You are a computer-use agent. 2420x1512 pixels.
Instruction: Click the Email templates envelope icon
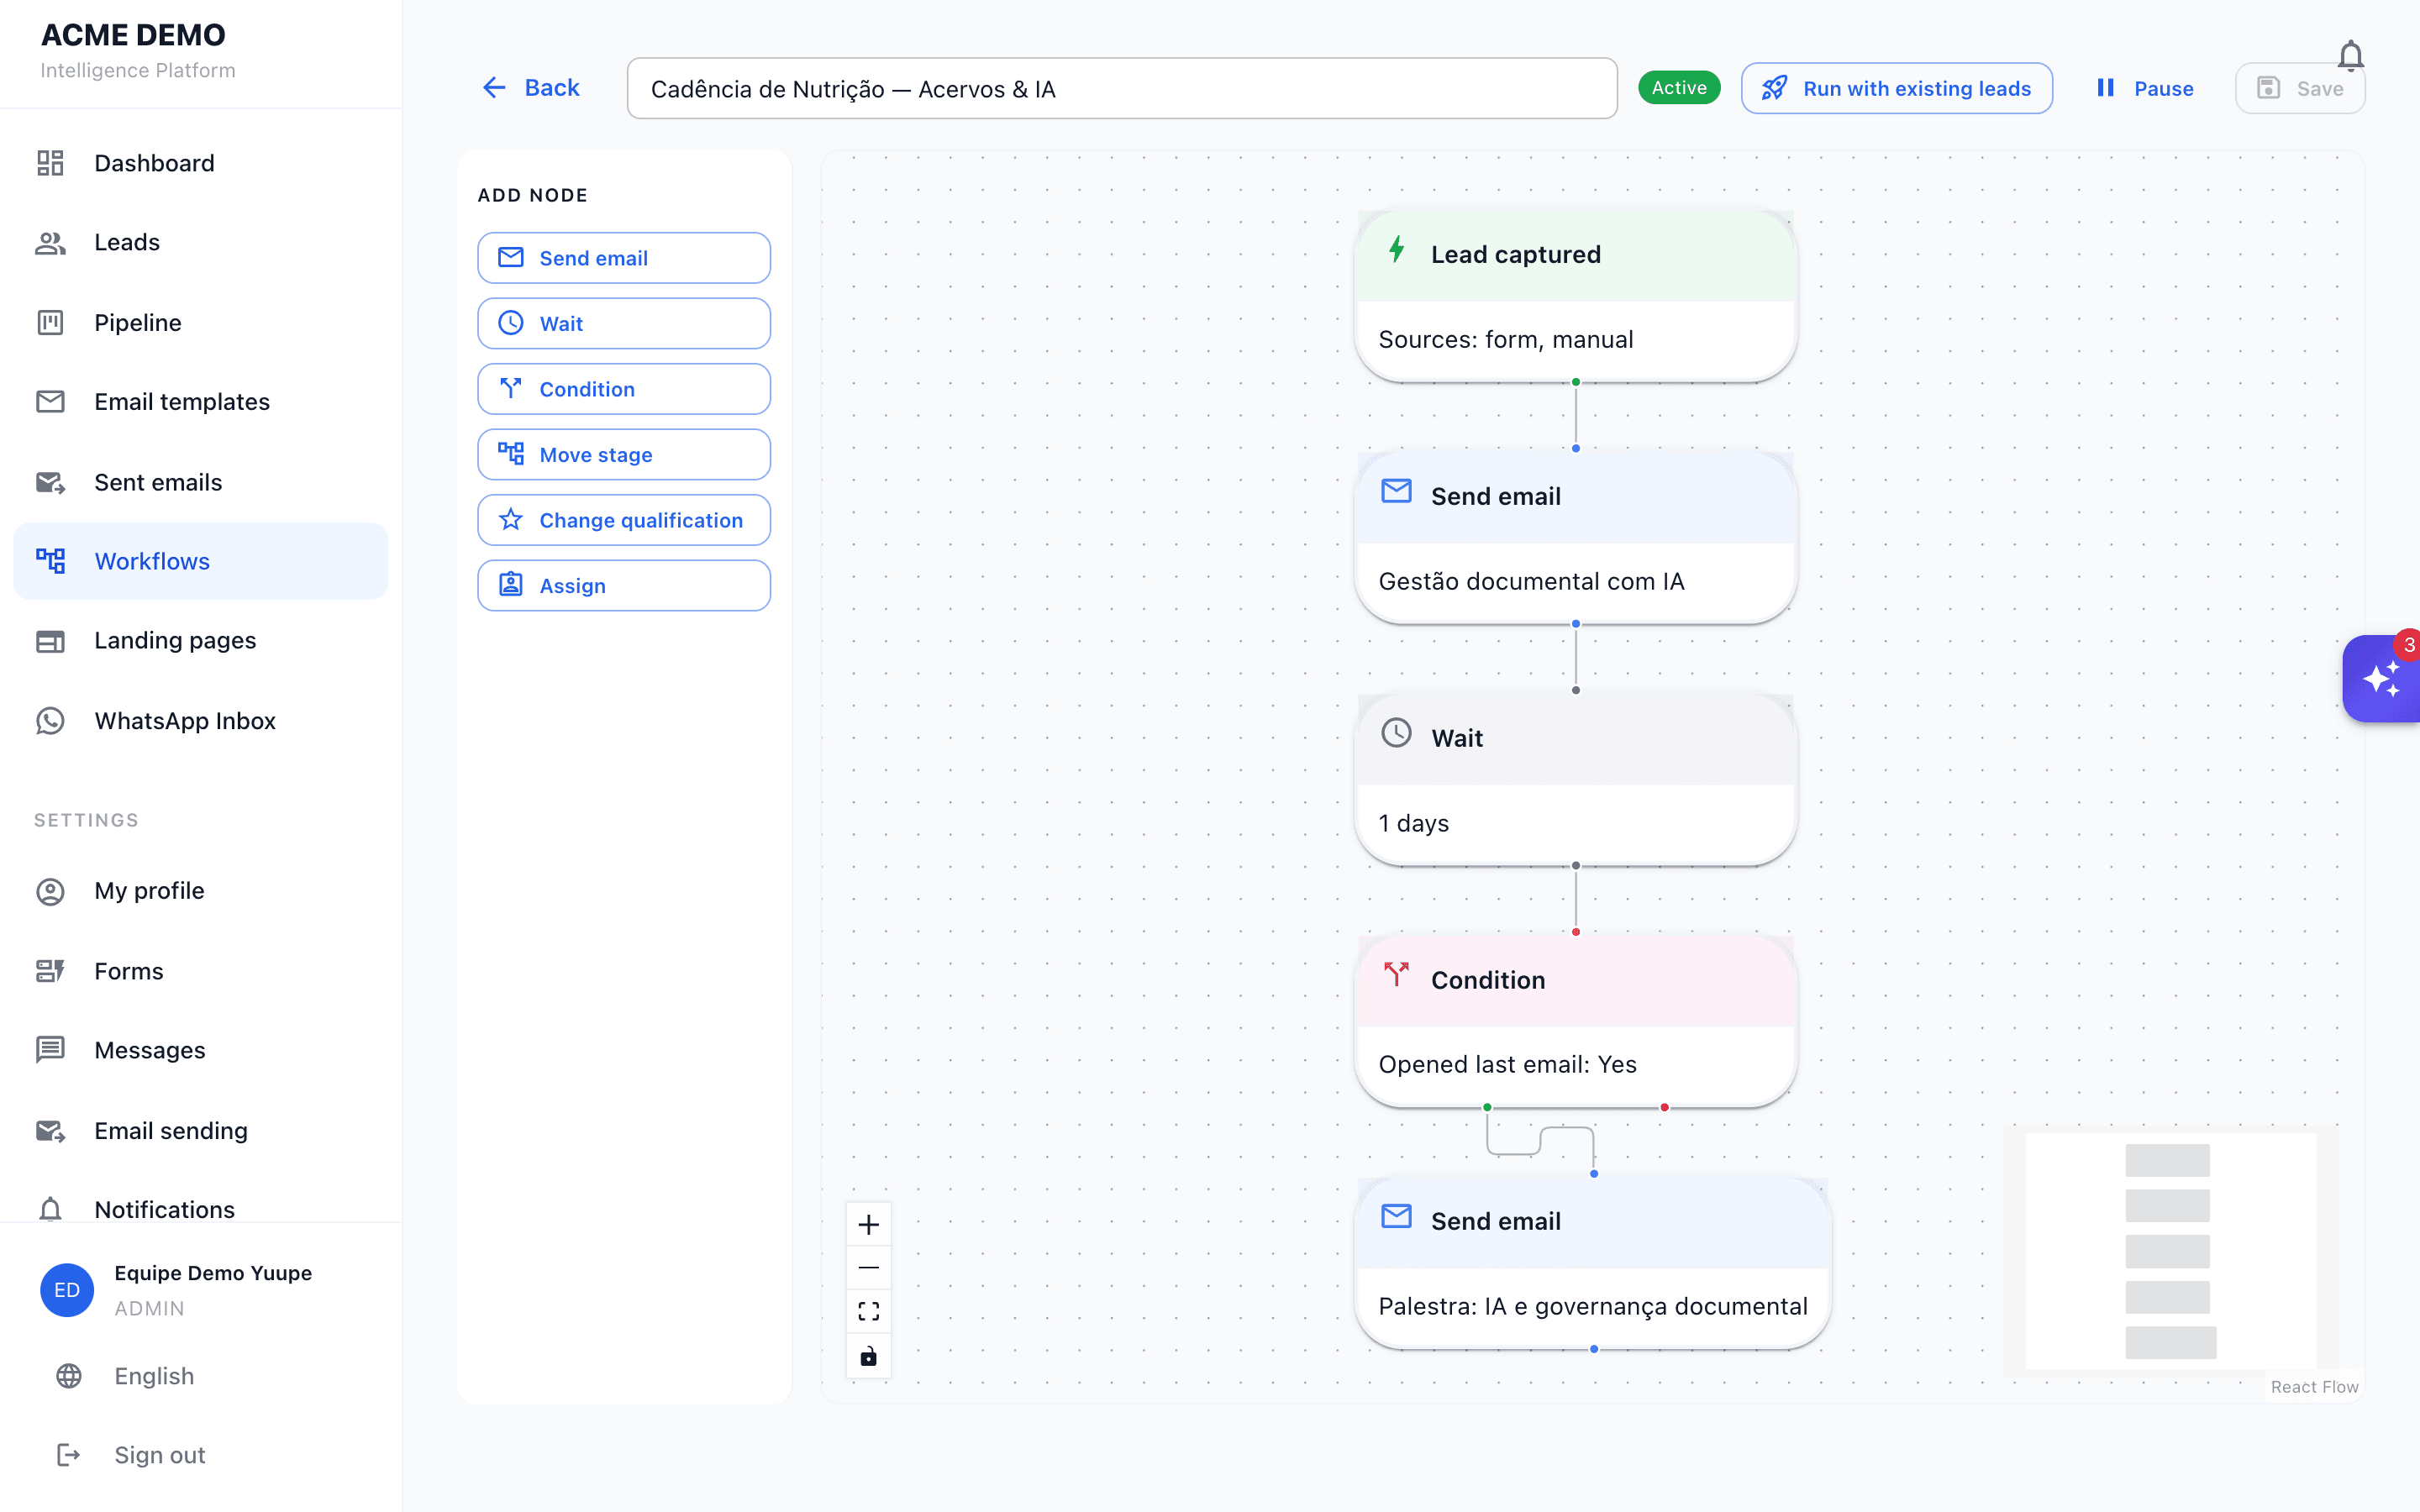[x=50, y=401]
